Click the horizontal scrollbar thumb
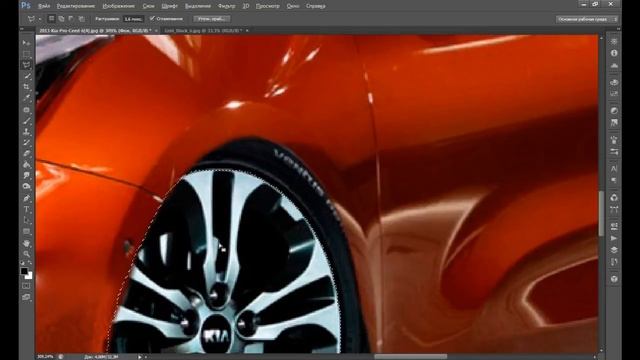The height and width of the screenshot is (360, 640). coord(411,356)
